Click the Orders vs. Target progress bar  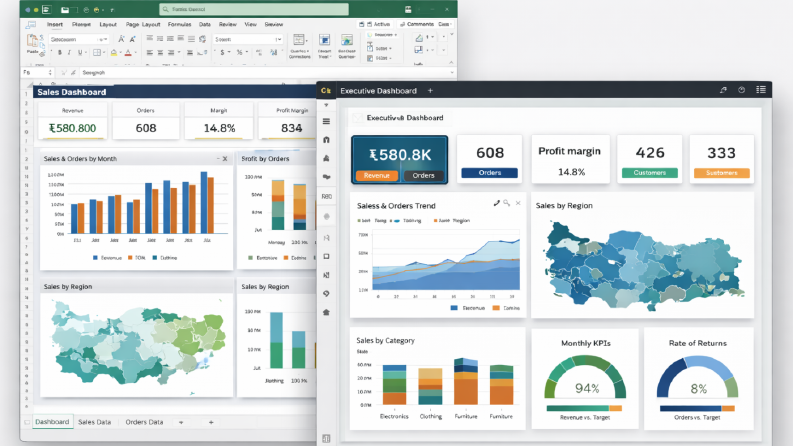[x=697, y=408]
